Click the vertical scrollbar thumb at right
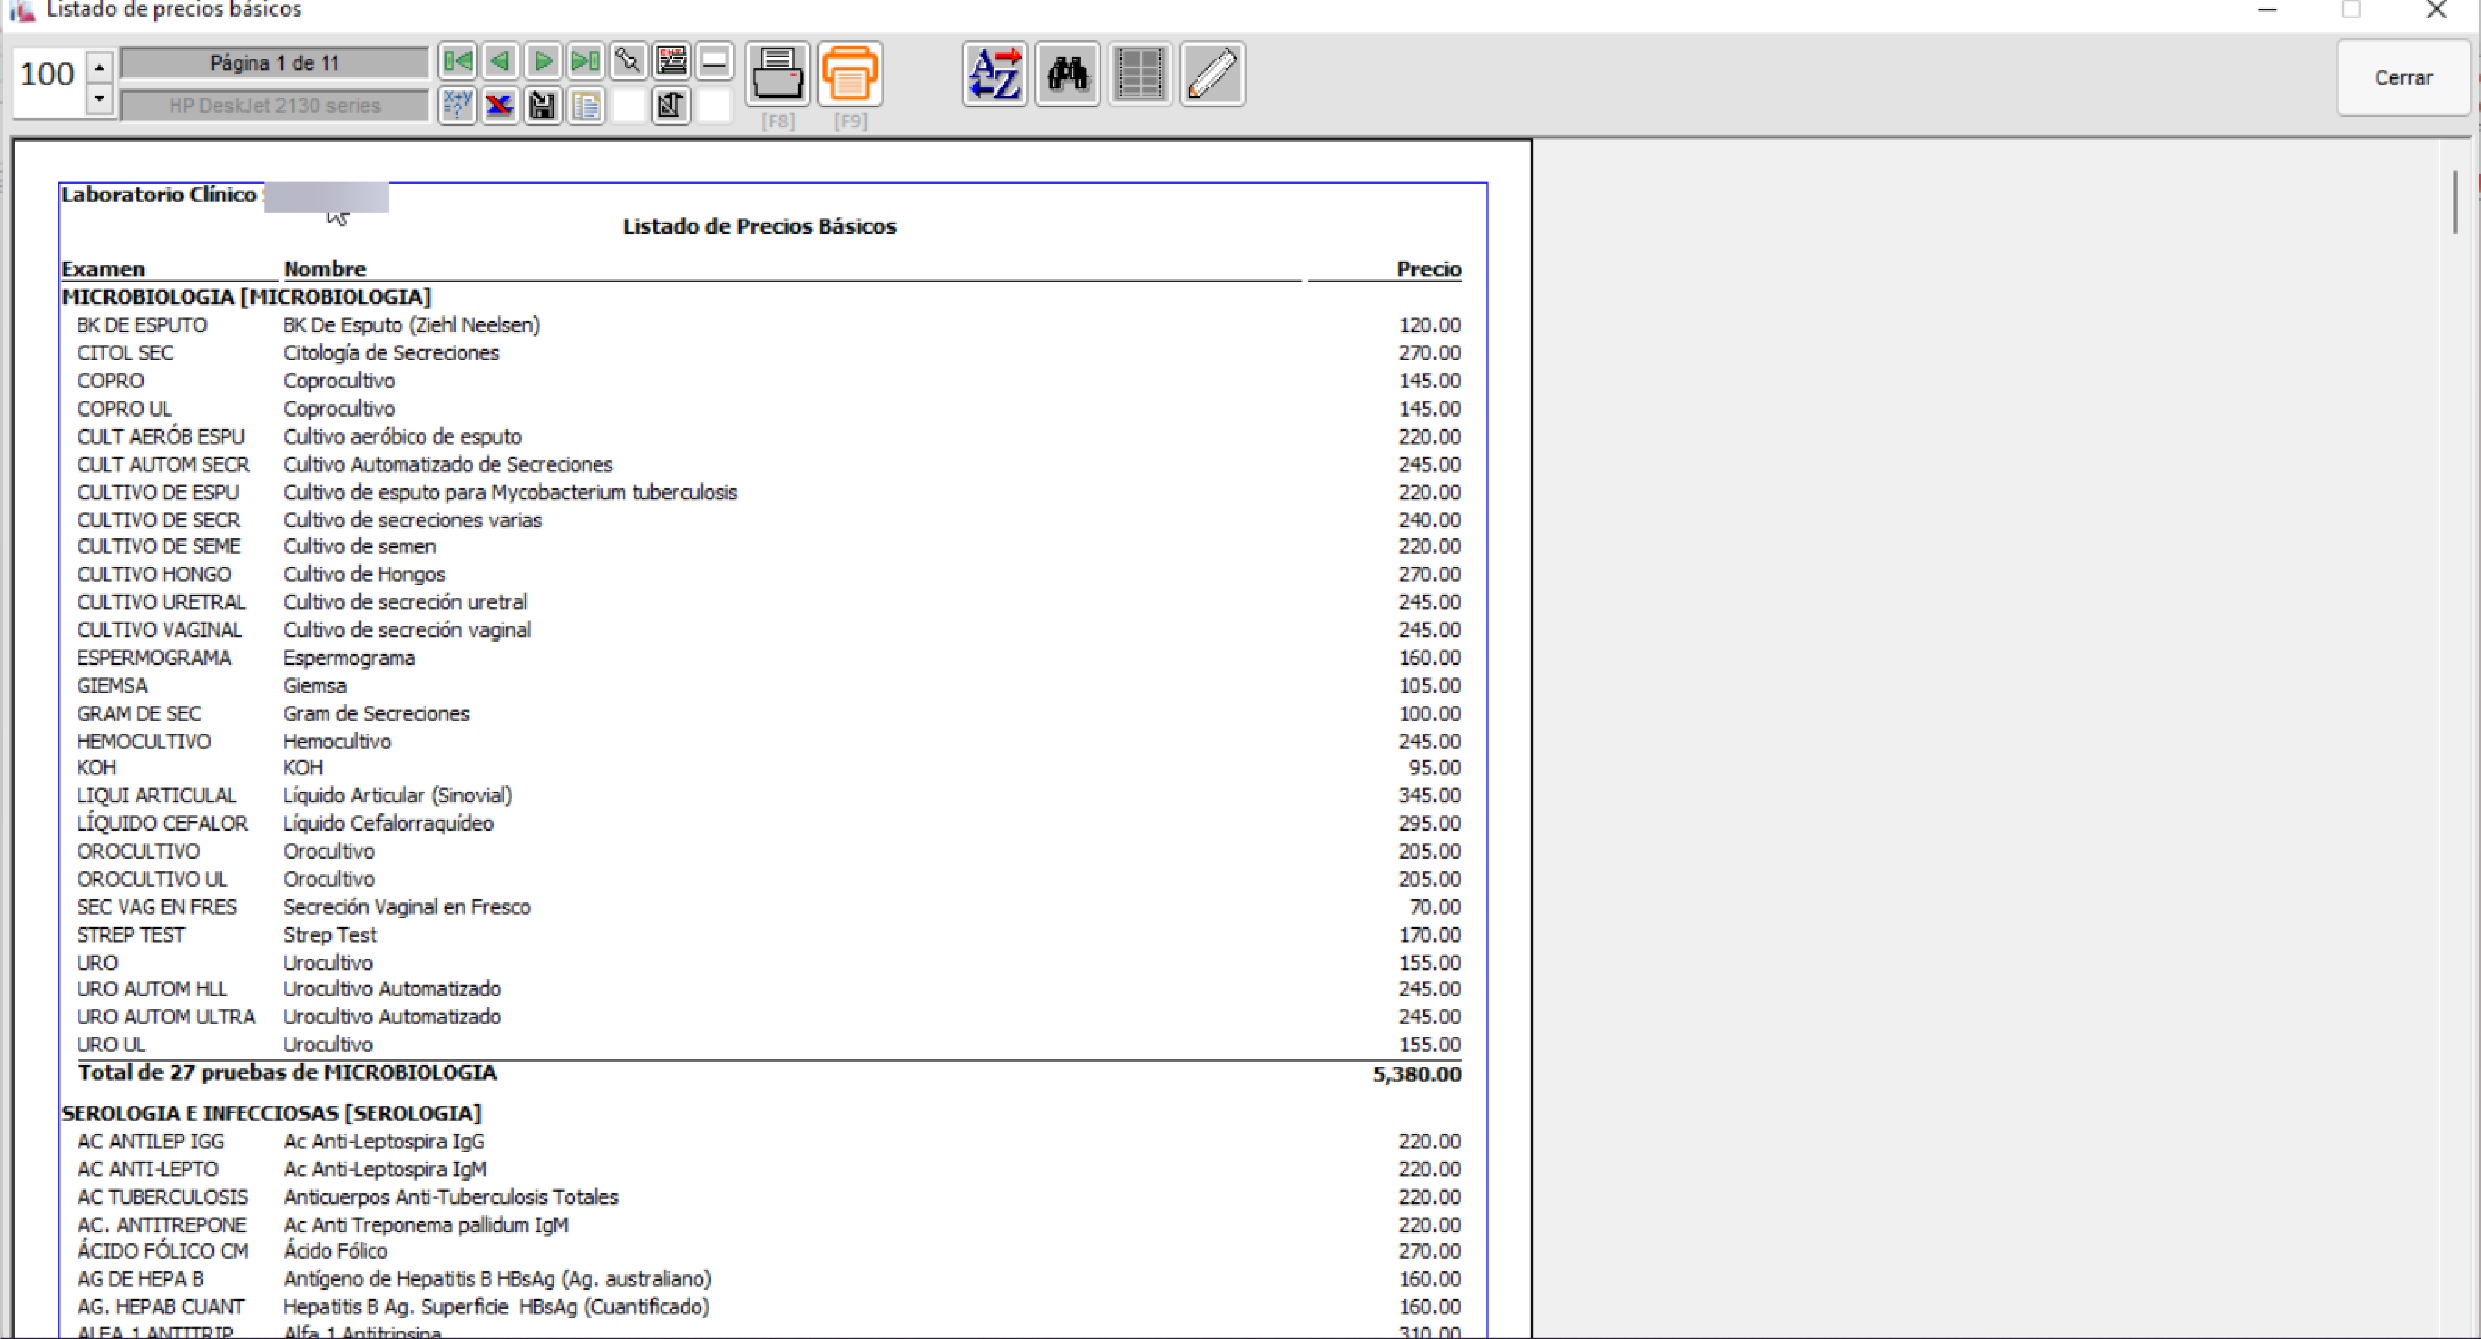The image size is (2481, 1339). pyautogui.click(x=2455, y=202)
